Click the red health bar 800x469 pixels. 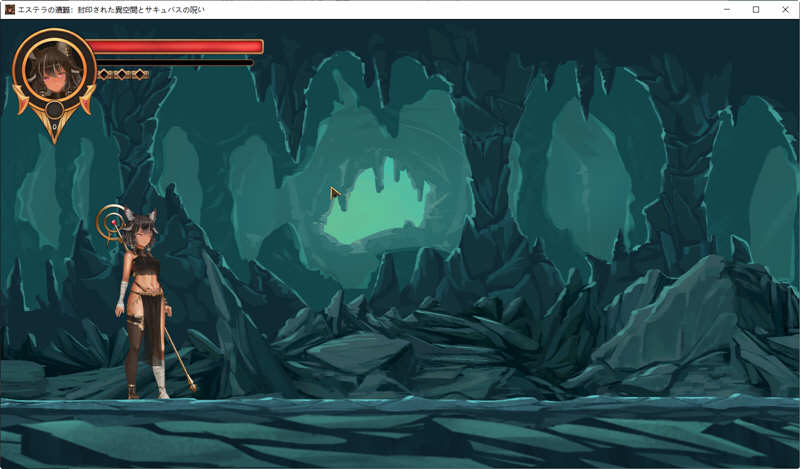coord(175,46)
